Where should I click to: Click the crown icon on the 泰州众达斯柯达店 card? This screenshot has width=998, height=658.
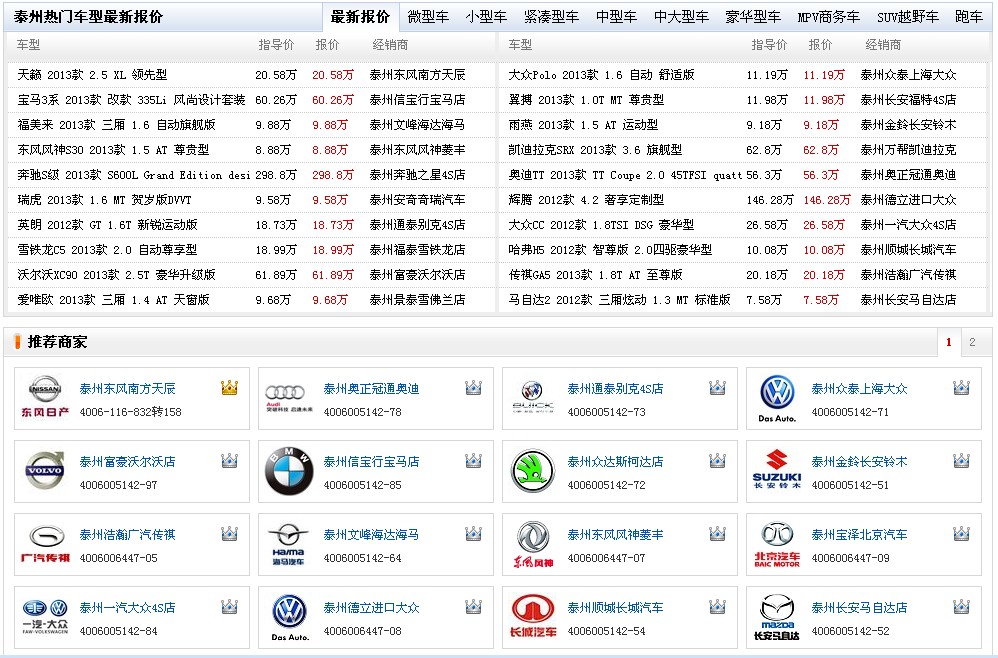click(x=717, y=460)
